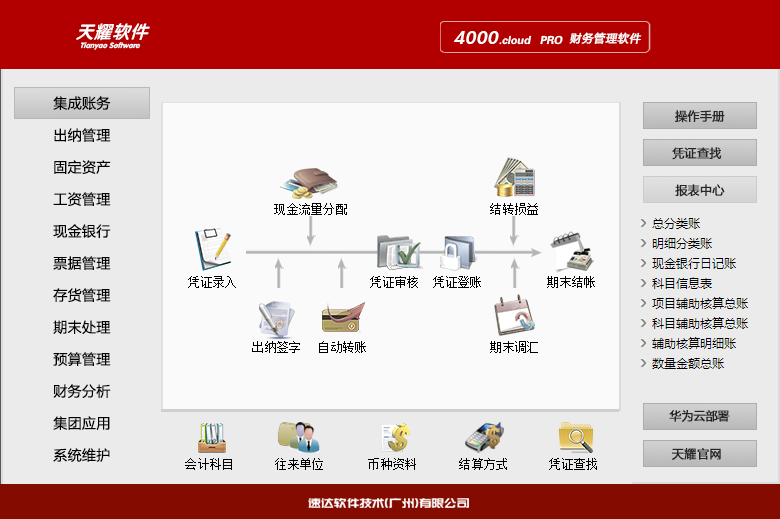Screen dimensions: 780x519
Task: Select the 固定资产 sidebar menu item
Action: [x=82, y=167]
